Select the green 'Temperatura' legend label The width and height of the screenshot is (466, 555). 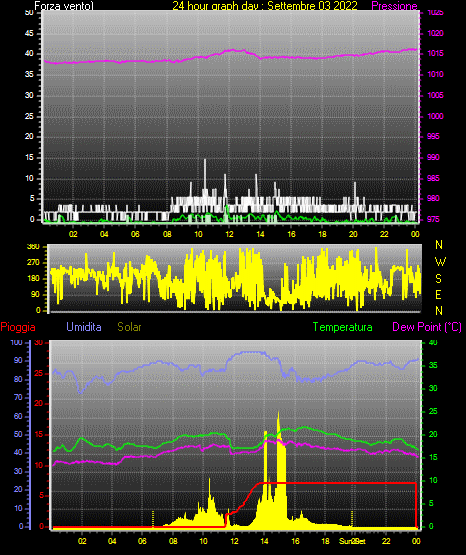pyautogui.click(x=342, y=327)
